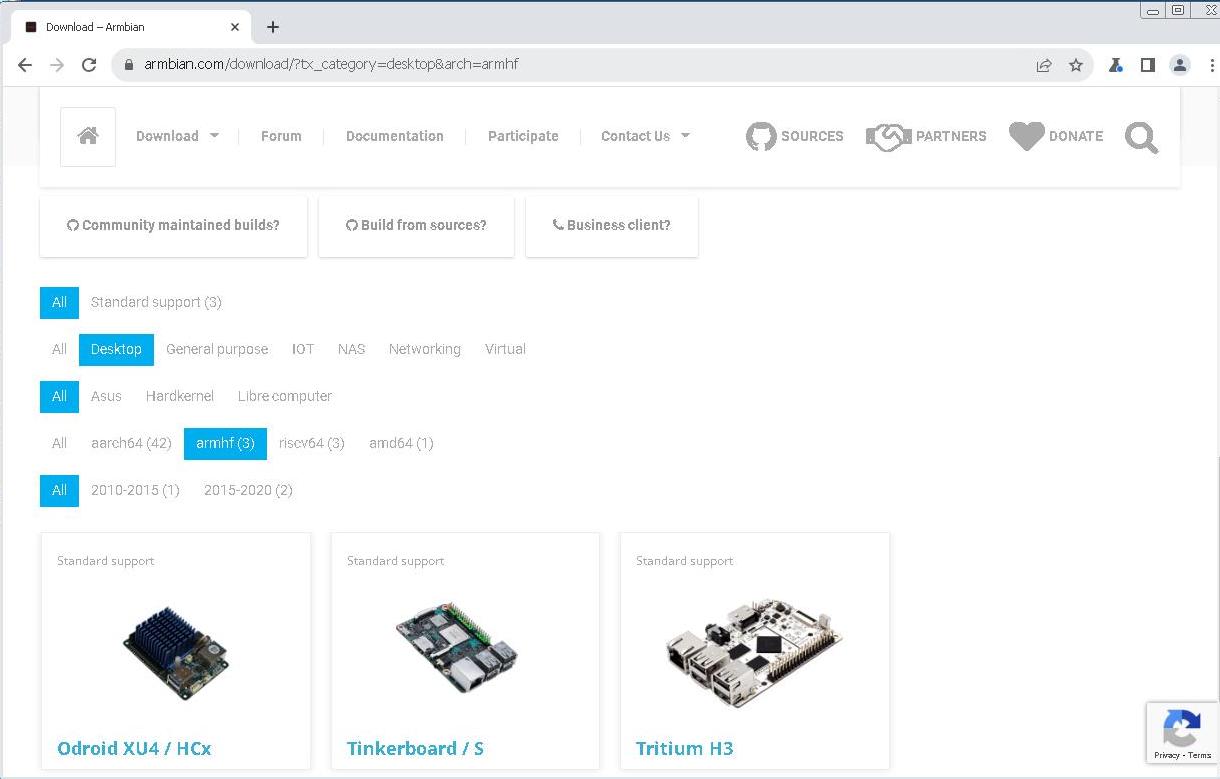Select the 2015-2020 (2) year filter
Viewport: 1220px width, 779px height.
248,490
